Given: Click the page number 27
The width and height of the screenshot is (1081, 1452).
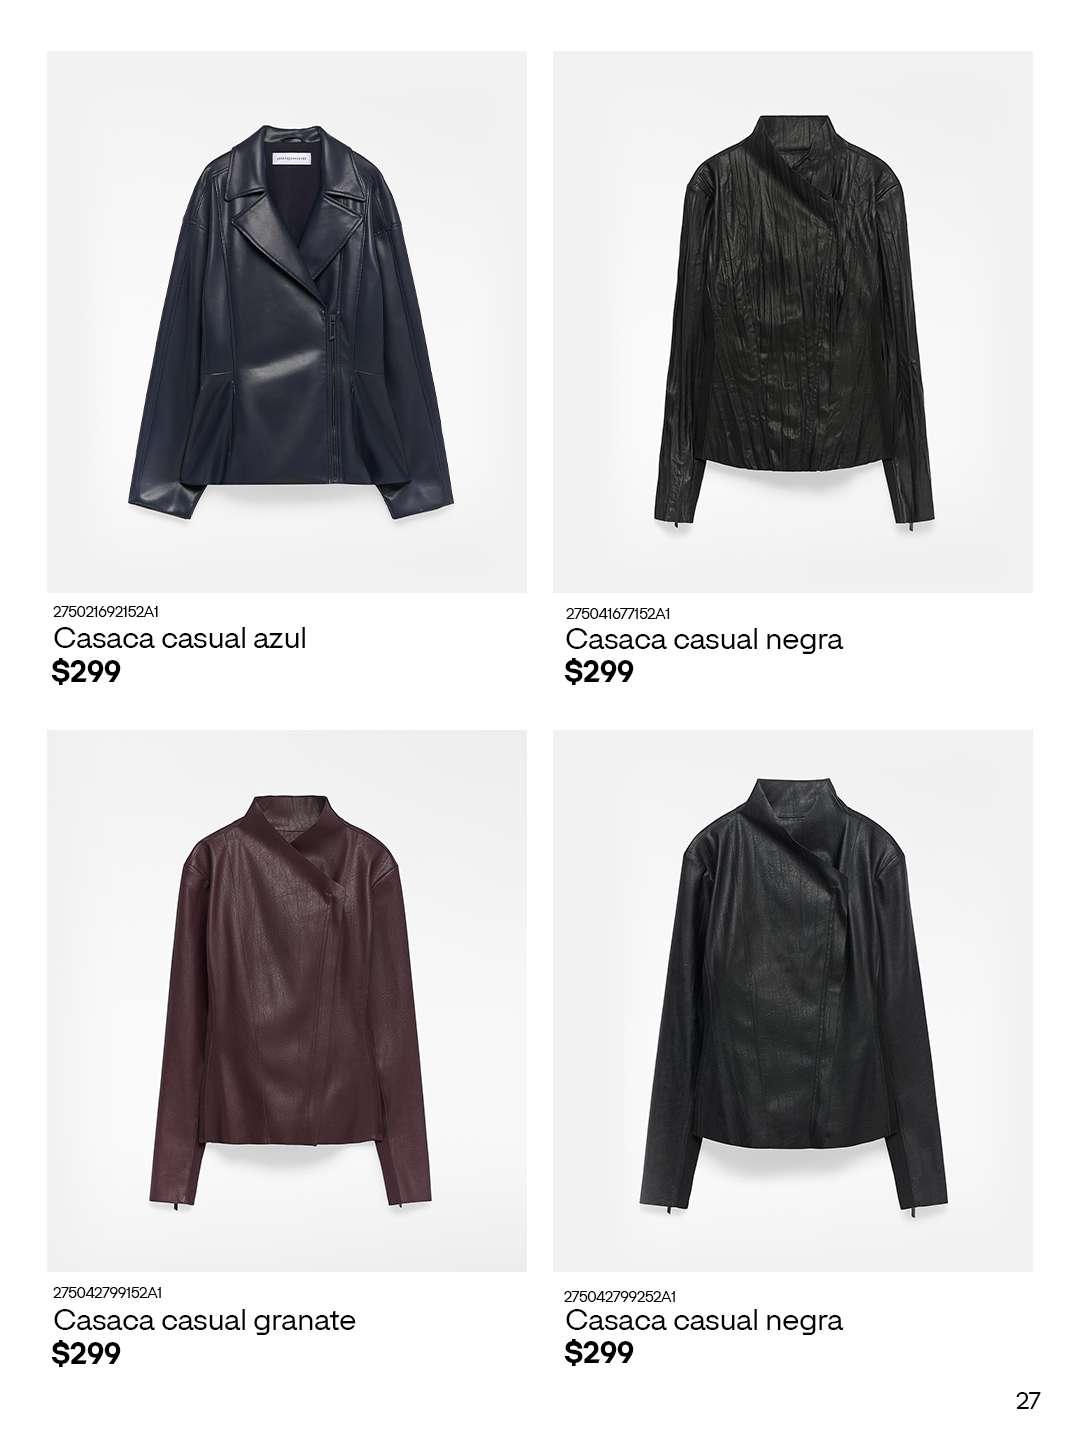Looking at the screenshot, I should (1028, 1401).
